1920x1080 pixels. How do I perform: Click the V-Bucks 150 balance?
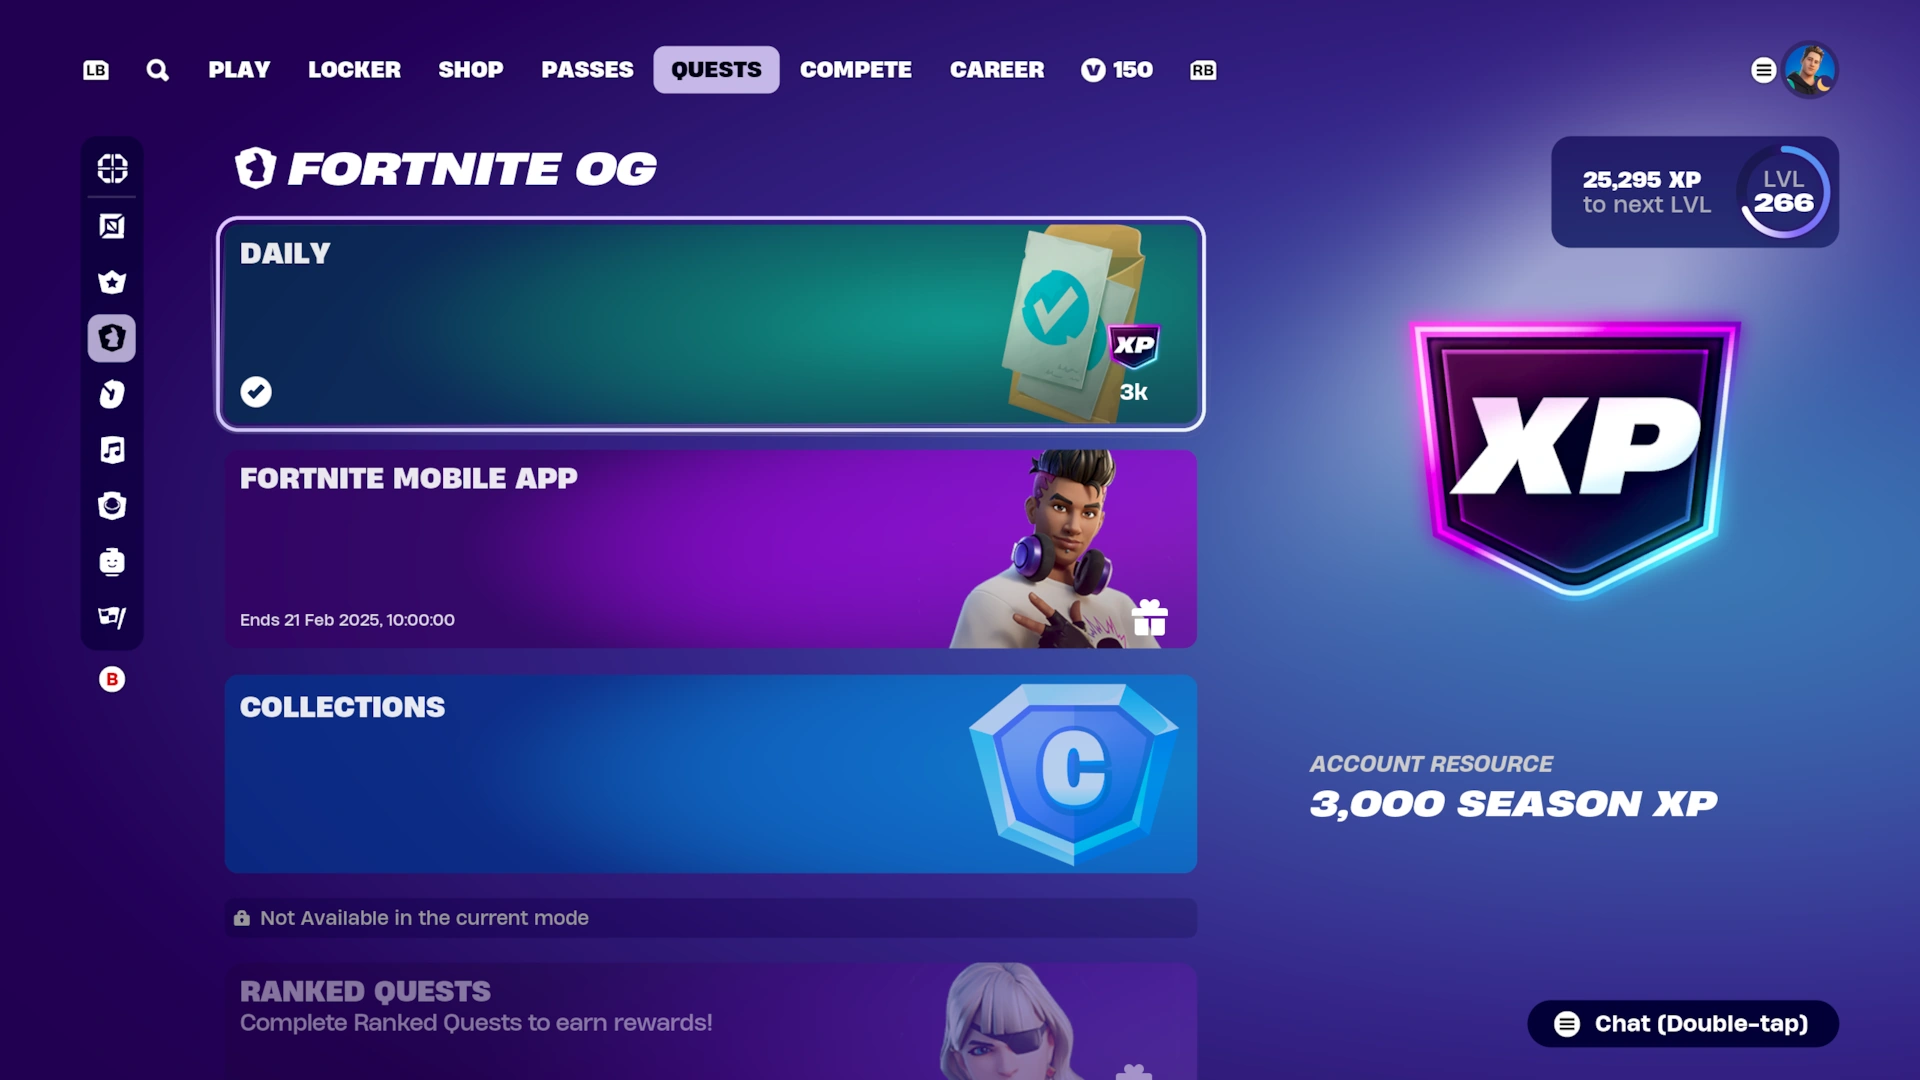[1117, 70]
